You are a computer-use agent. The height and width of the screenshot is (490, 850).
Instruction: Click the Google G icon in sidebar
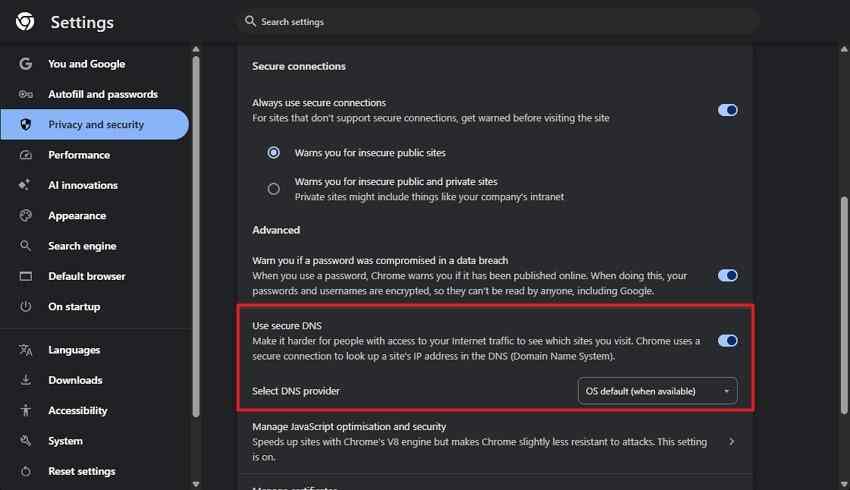click(x=25, y=64)
